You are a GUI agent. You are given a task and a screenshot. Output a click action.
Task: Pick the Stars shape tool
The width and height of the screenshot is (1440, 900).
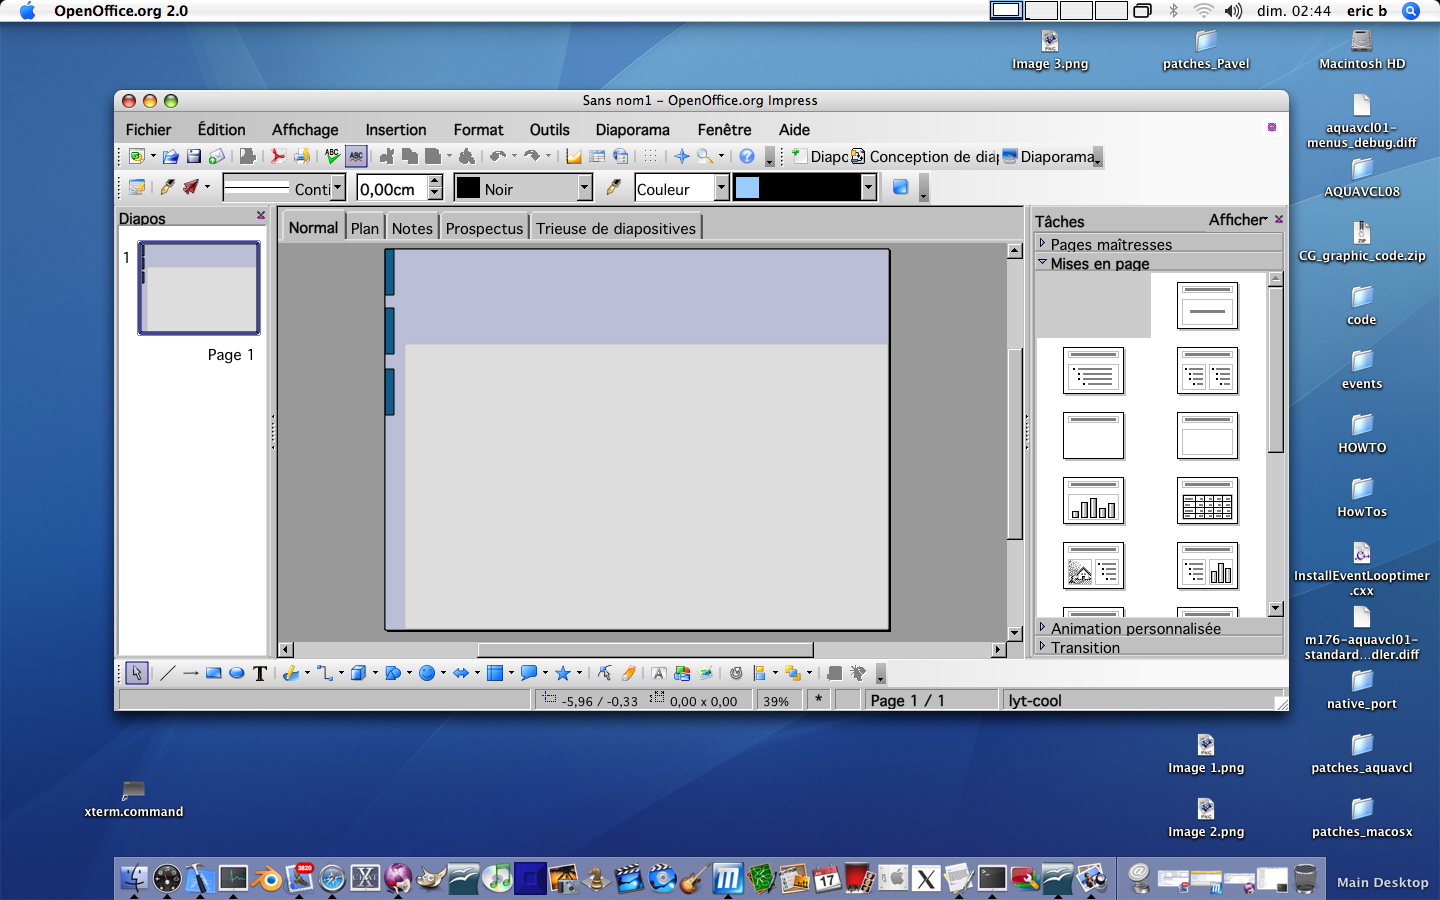[562, 673]
